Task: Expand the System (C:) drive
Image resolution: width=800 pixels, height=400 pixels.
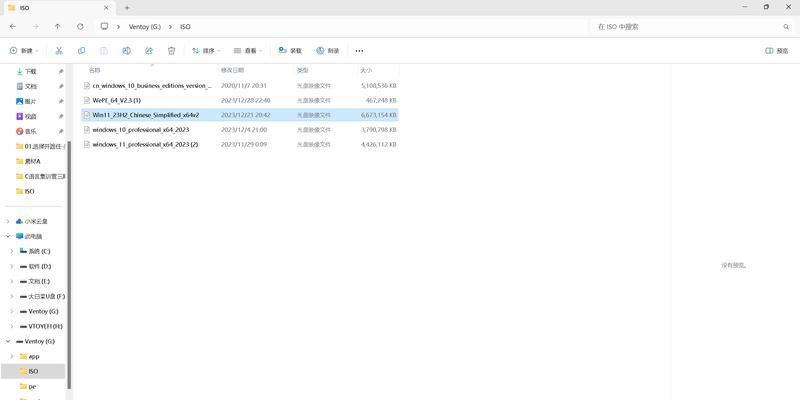Action: point(12,252)
